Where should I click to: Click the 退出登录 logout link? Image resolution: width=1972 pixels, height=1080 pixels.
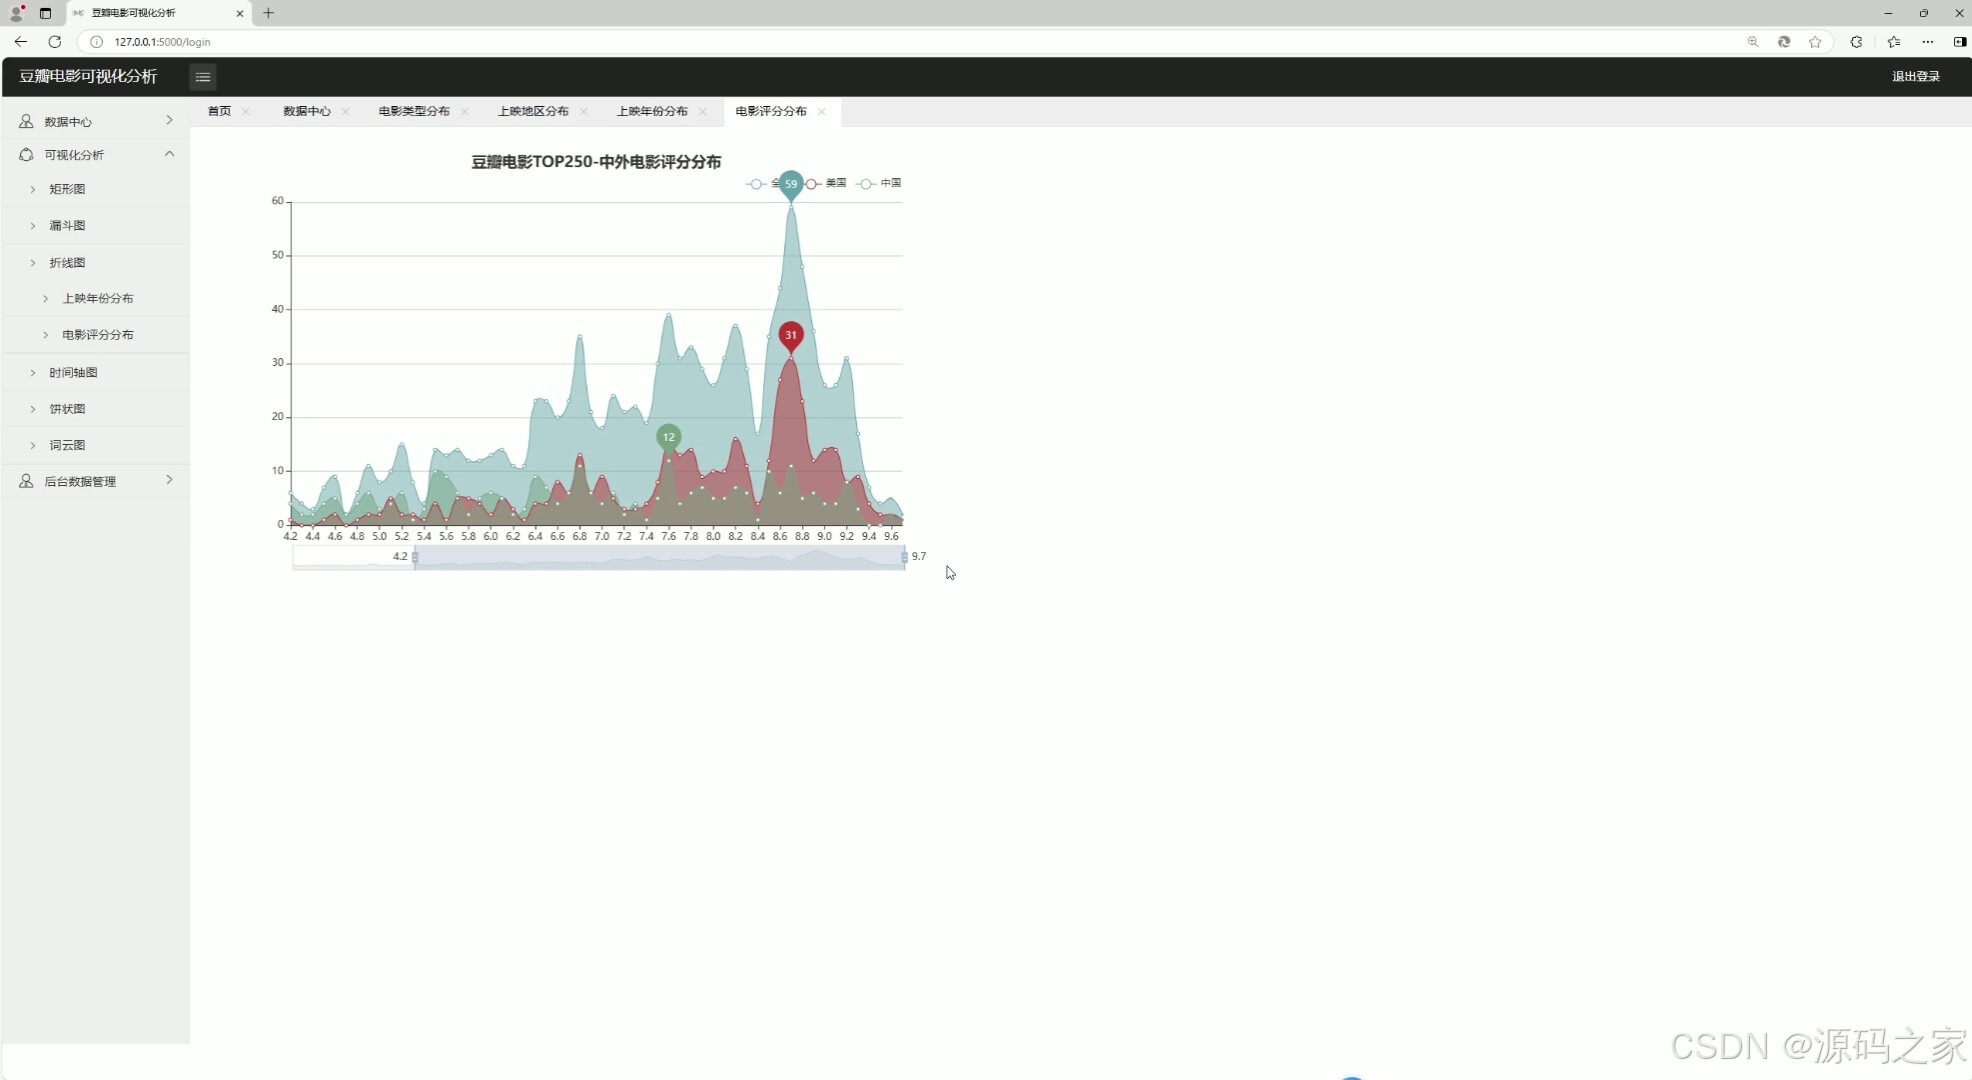pyautogui.click(x=1915, y=77)
